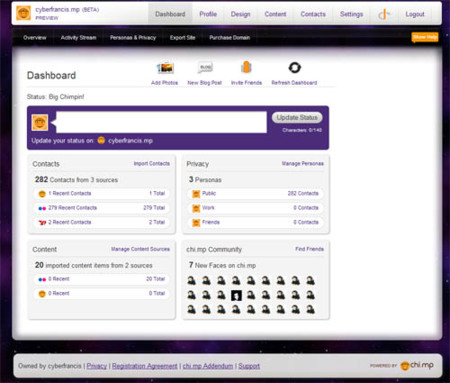450x383 pixels.
Task: Open Personas & Privacy sub-navigation item
Action: coord(133,37)
